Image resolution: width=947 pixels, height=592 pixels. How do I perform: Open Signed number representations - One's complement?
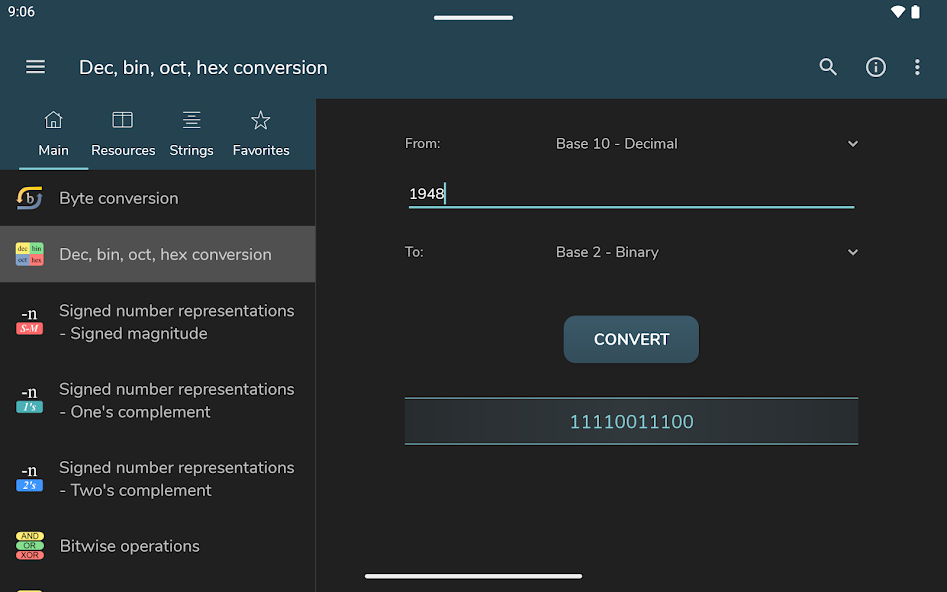tap(158, 400)
